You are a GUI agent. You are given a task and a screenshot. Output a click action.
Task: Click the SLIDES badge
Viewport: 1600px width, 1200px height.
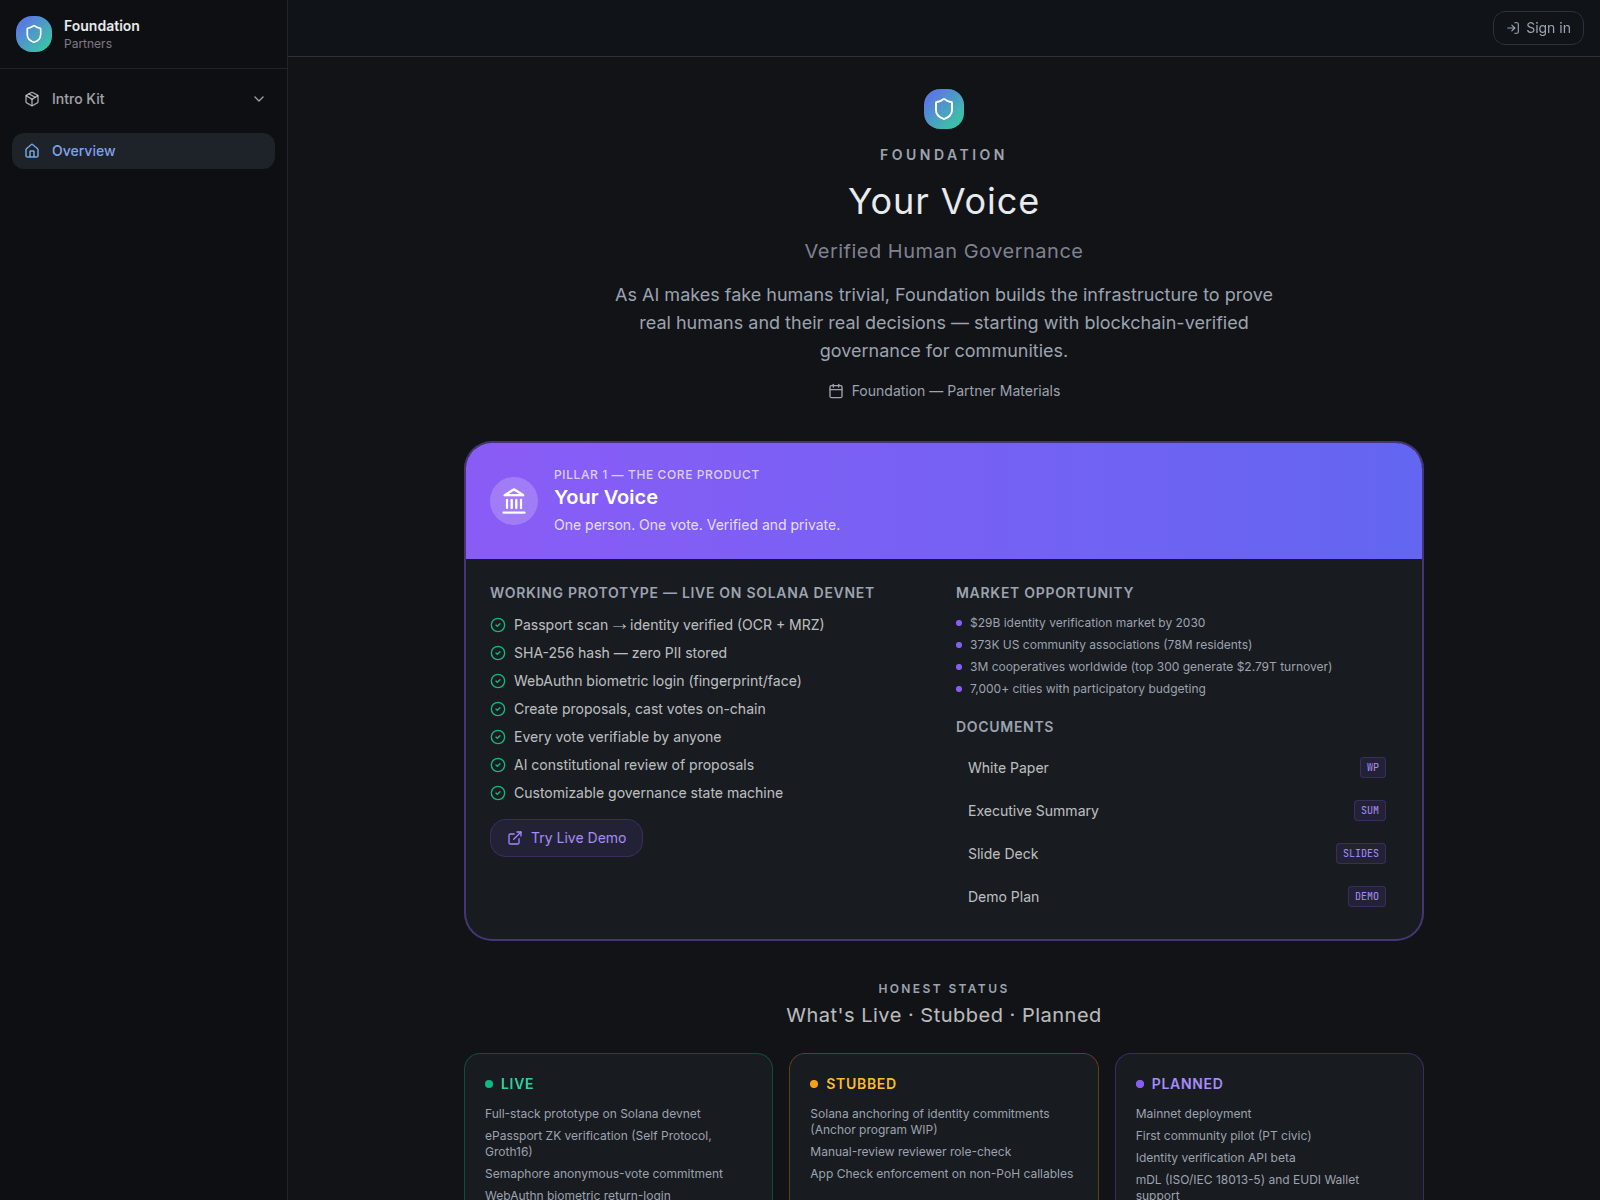click(x=1361, y=854)
